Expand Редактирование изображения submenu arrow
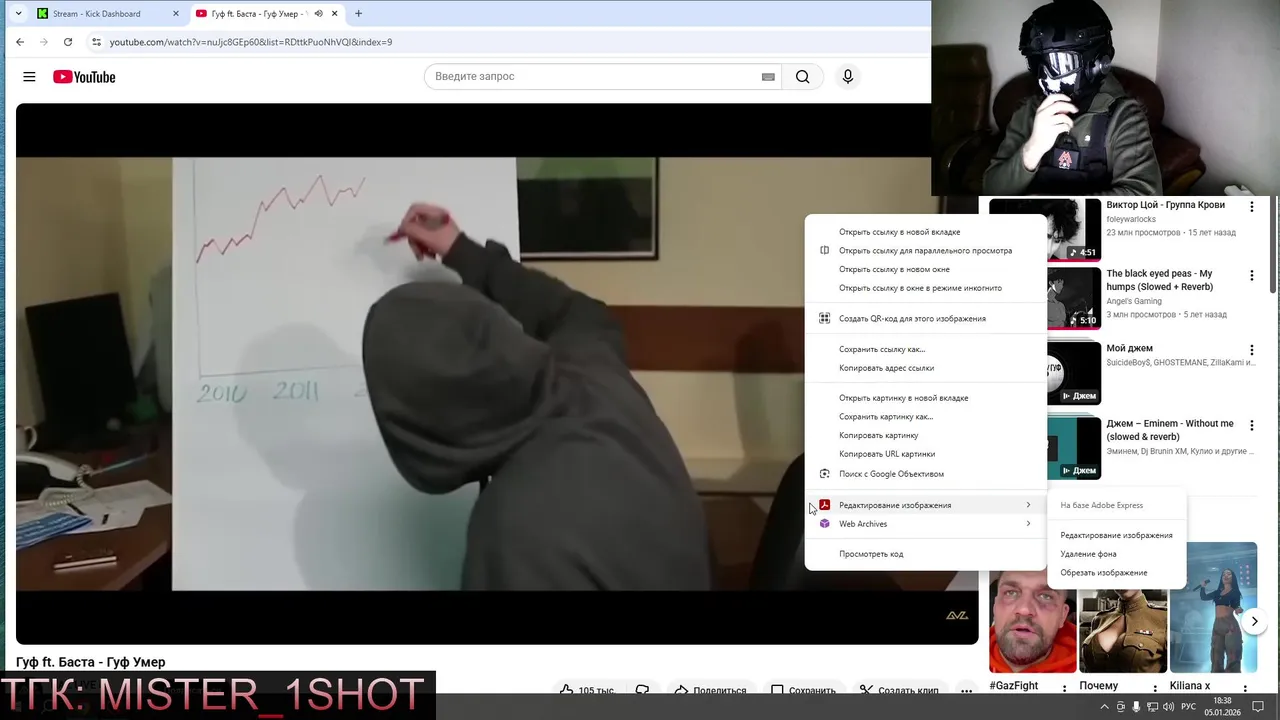Image resolution: width=1280 pixels, height=720 pixels. [1028, 505]
